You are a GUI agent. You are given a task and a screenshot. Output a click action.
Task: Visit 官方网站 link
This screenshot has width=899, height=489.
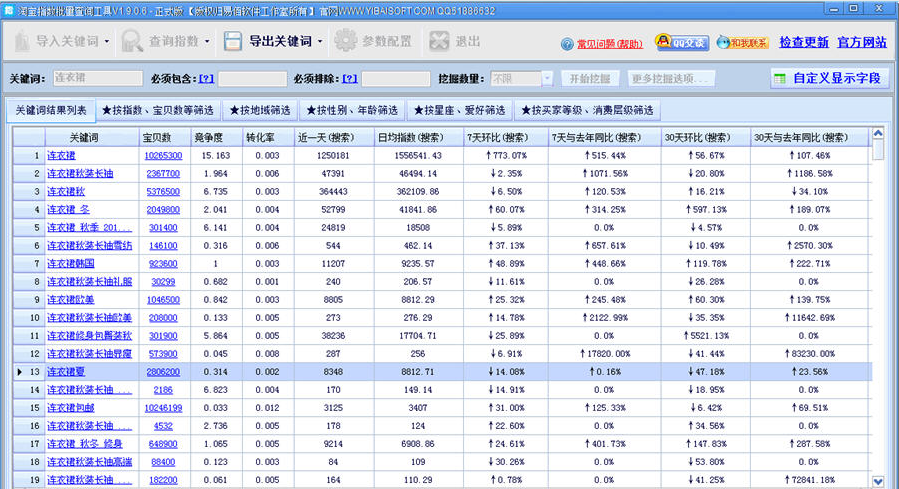[x=862, y=42]
